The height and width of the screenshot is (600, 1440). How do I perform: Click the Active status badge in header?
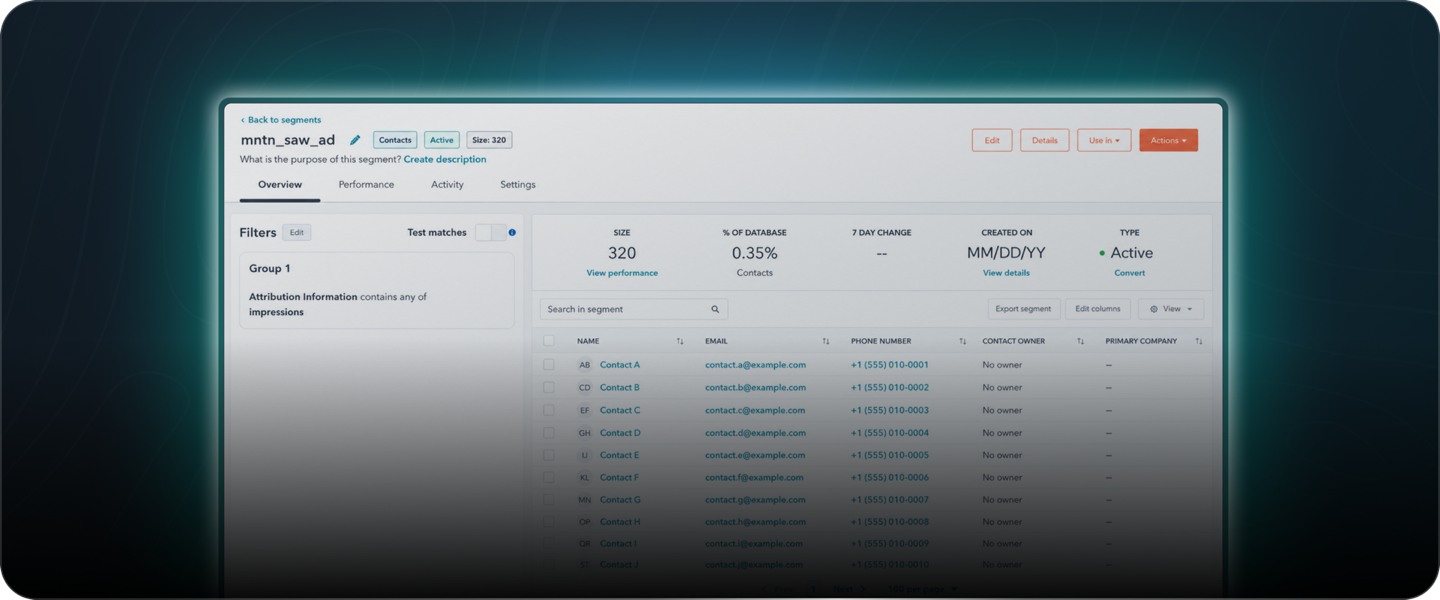[442, 140]
